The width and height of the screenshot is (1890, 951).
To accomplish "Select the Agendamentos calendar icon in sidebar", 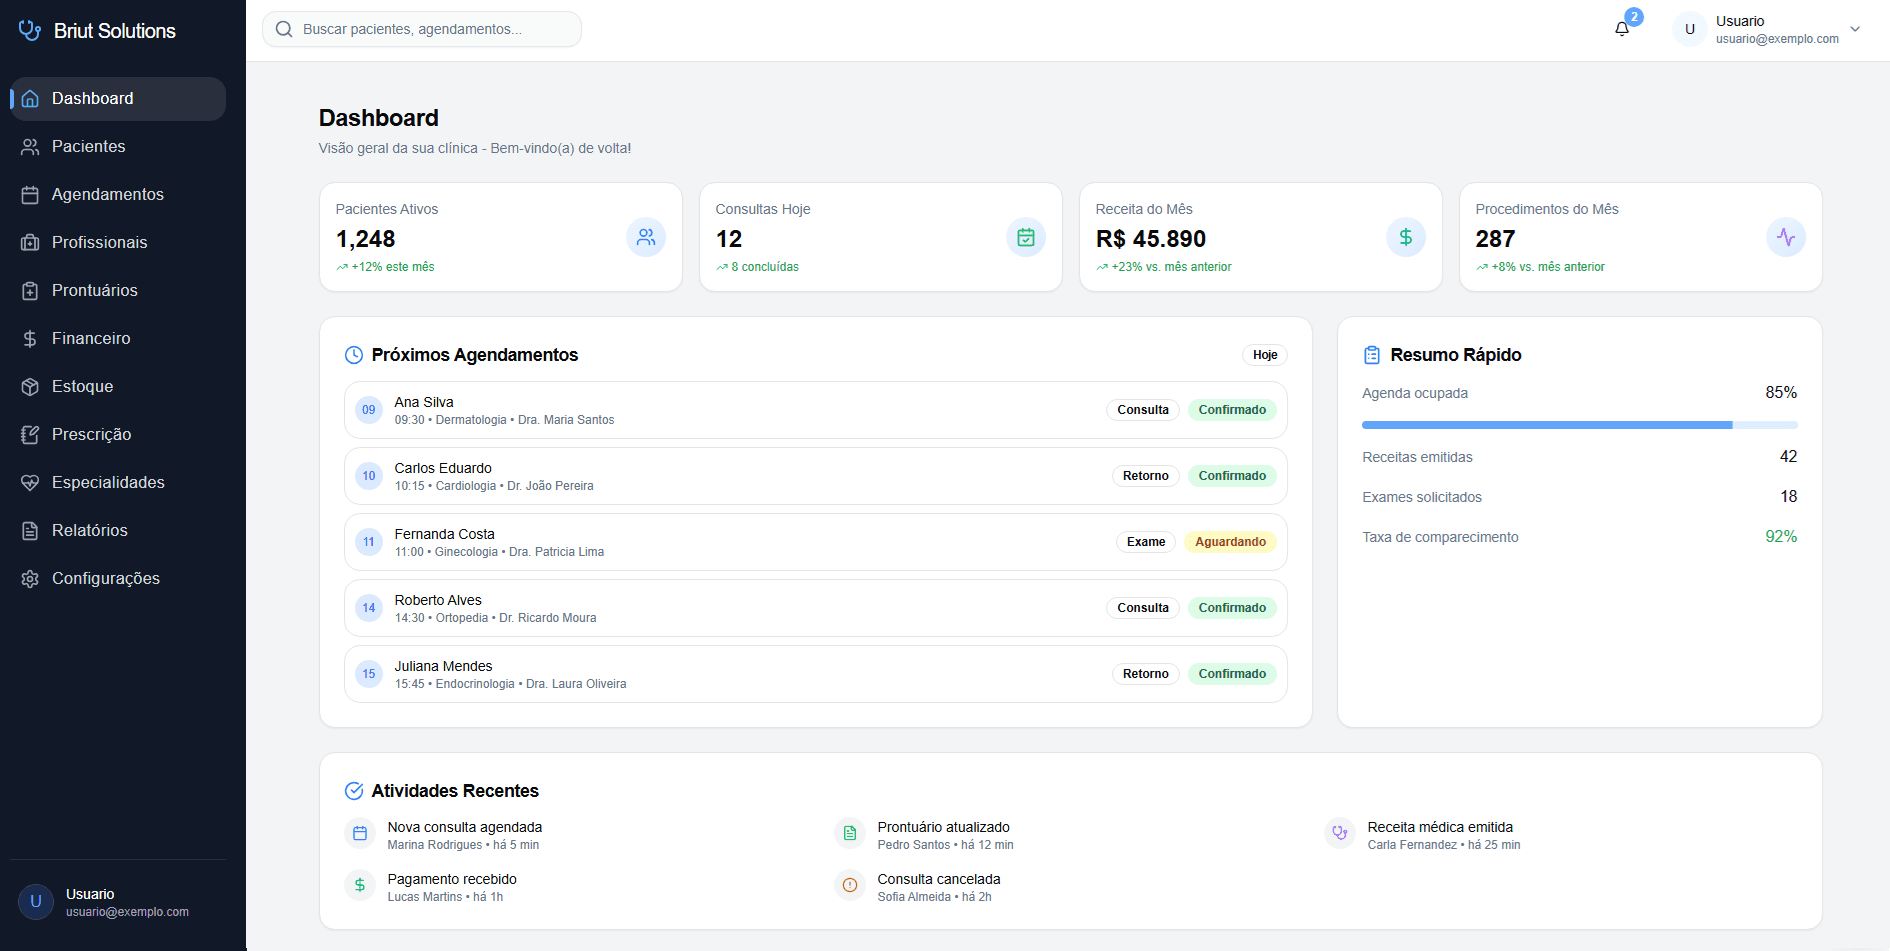I will pyautogui.click(x=30, y=194).
